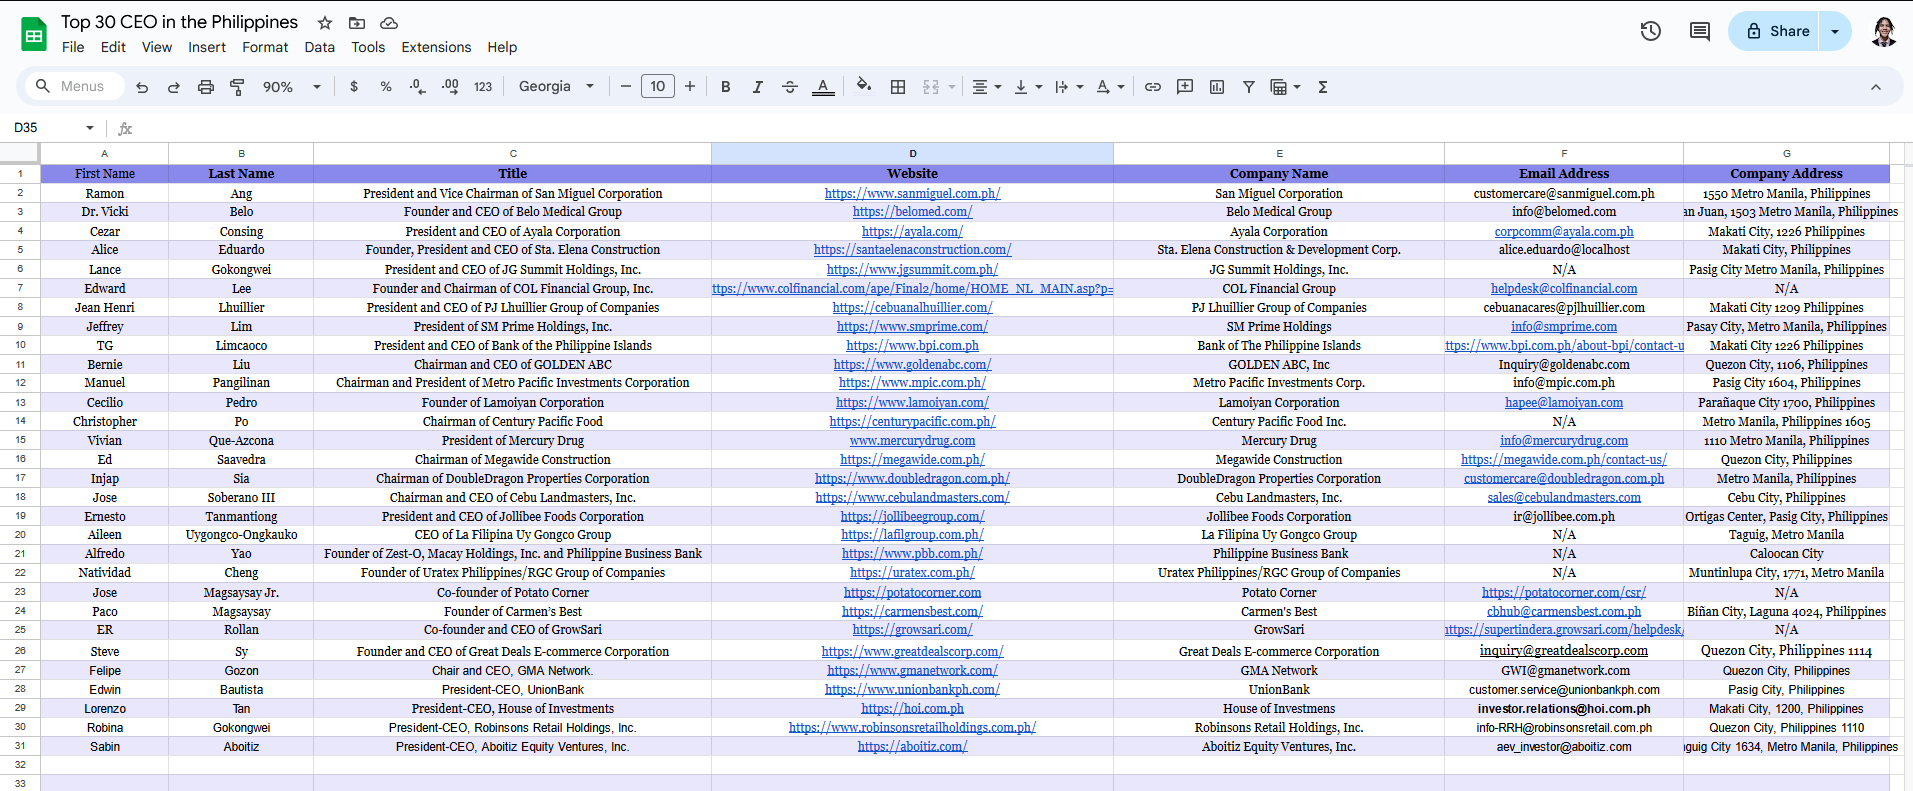Click the formula bar
1913x791 pixels.
1020,128
